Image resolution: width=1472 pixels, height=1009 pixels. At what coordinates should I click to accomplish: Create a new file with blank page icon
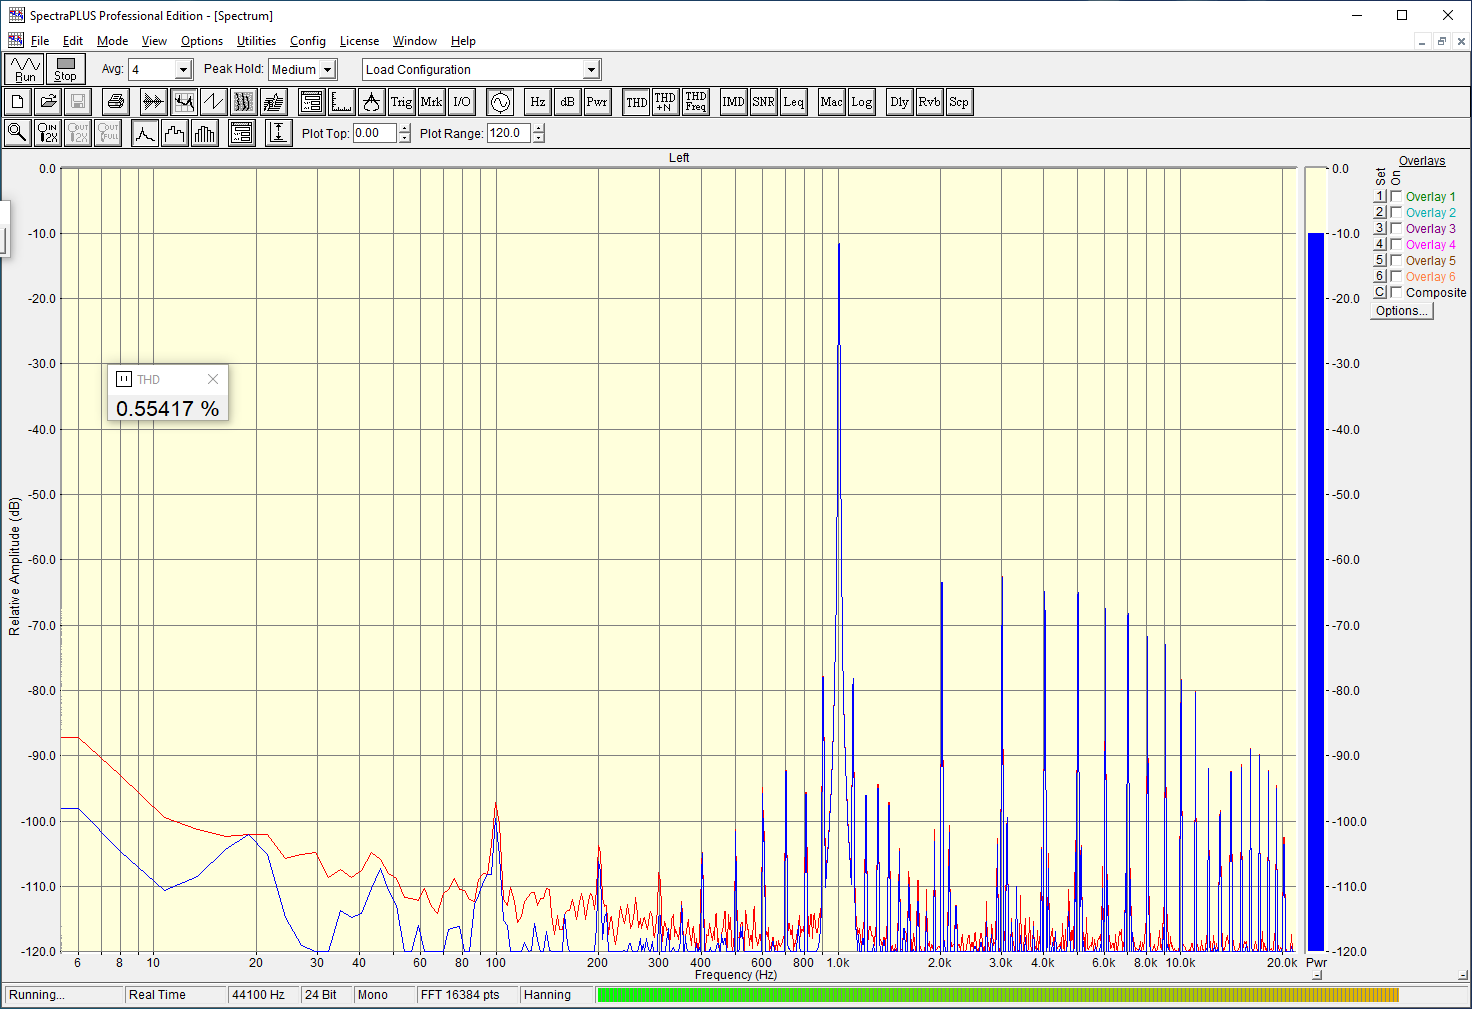[x=17, y=102]
